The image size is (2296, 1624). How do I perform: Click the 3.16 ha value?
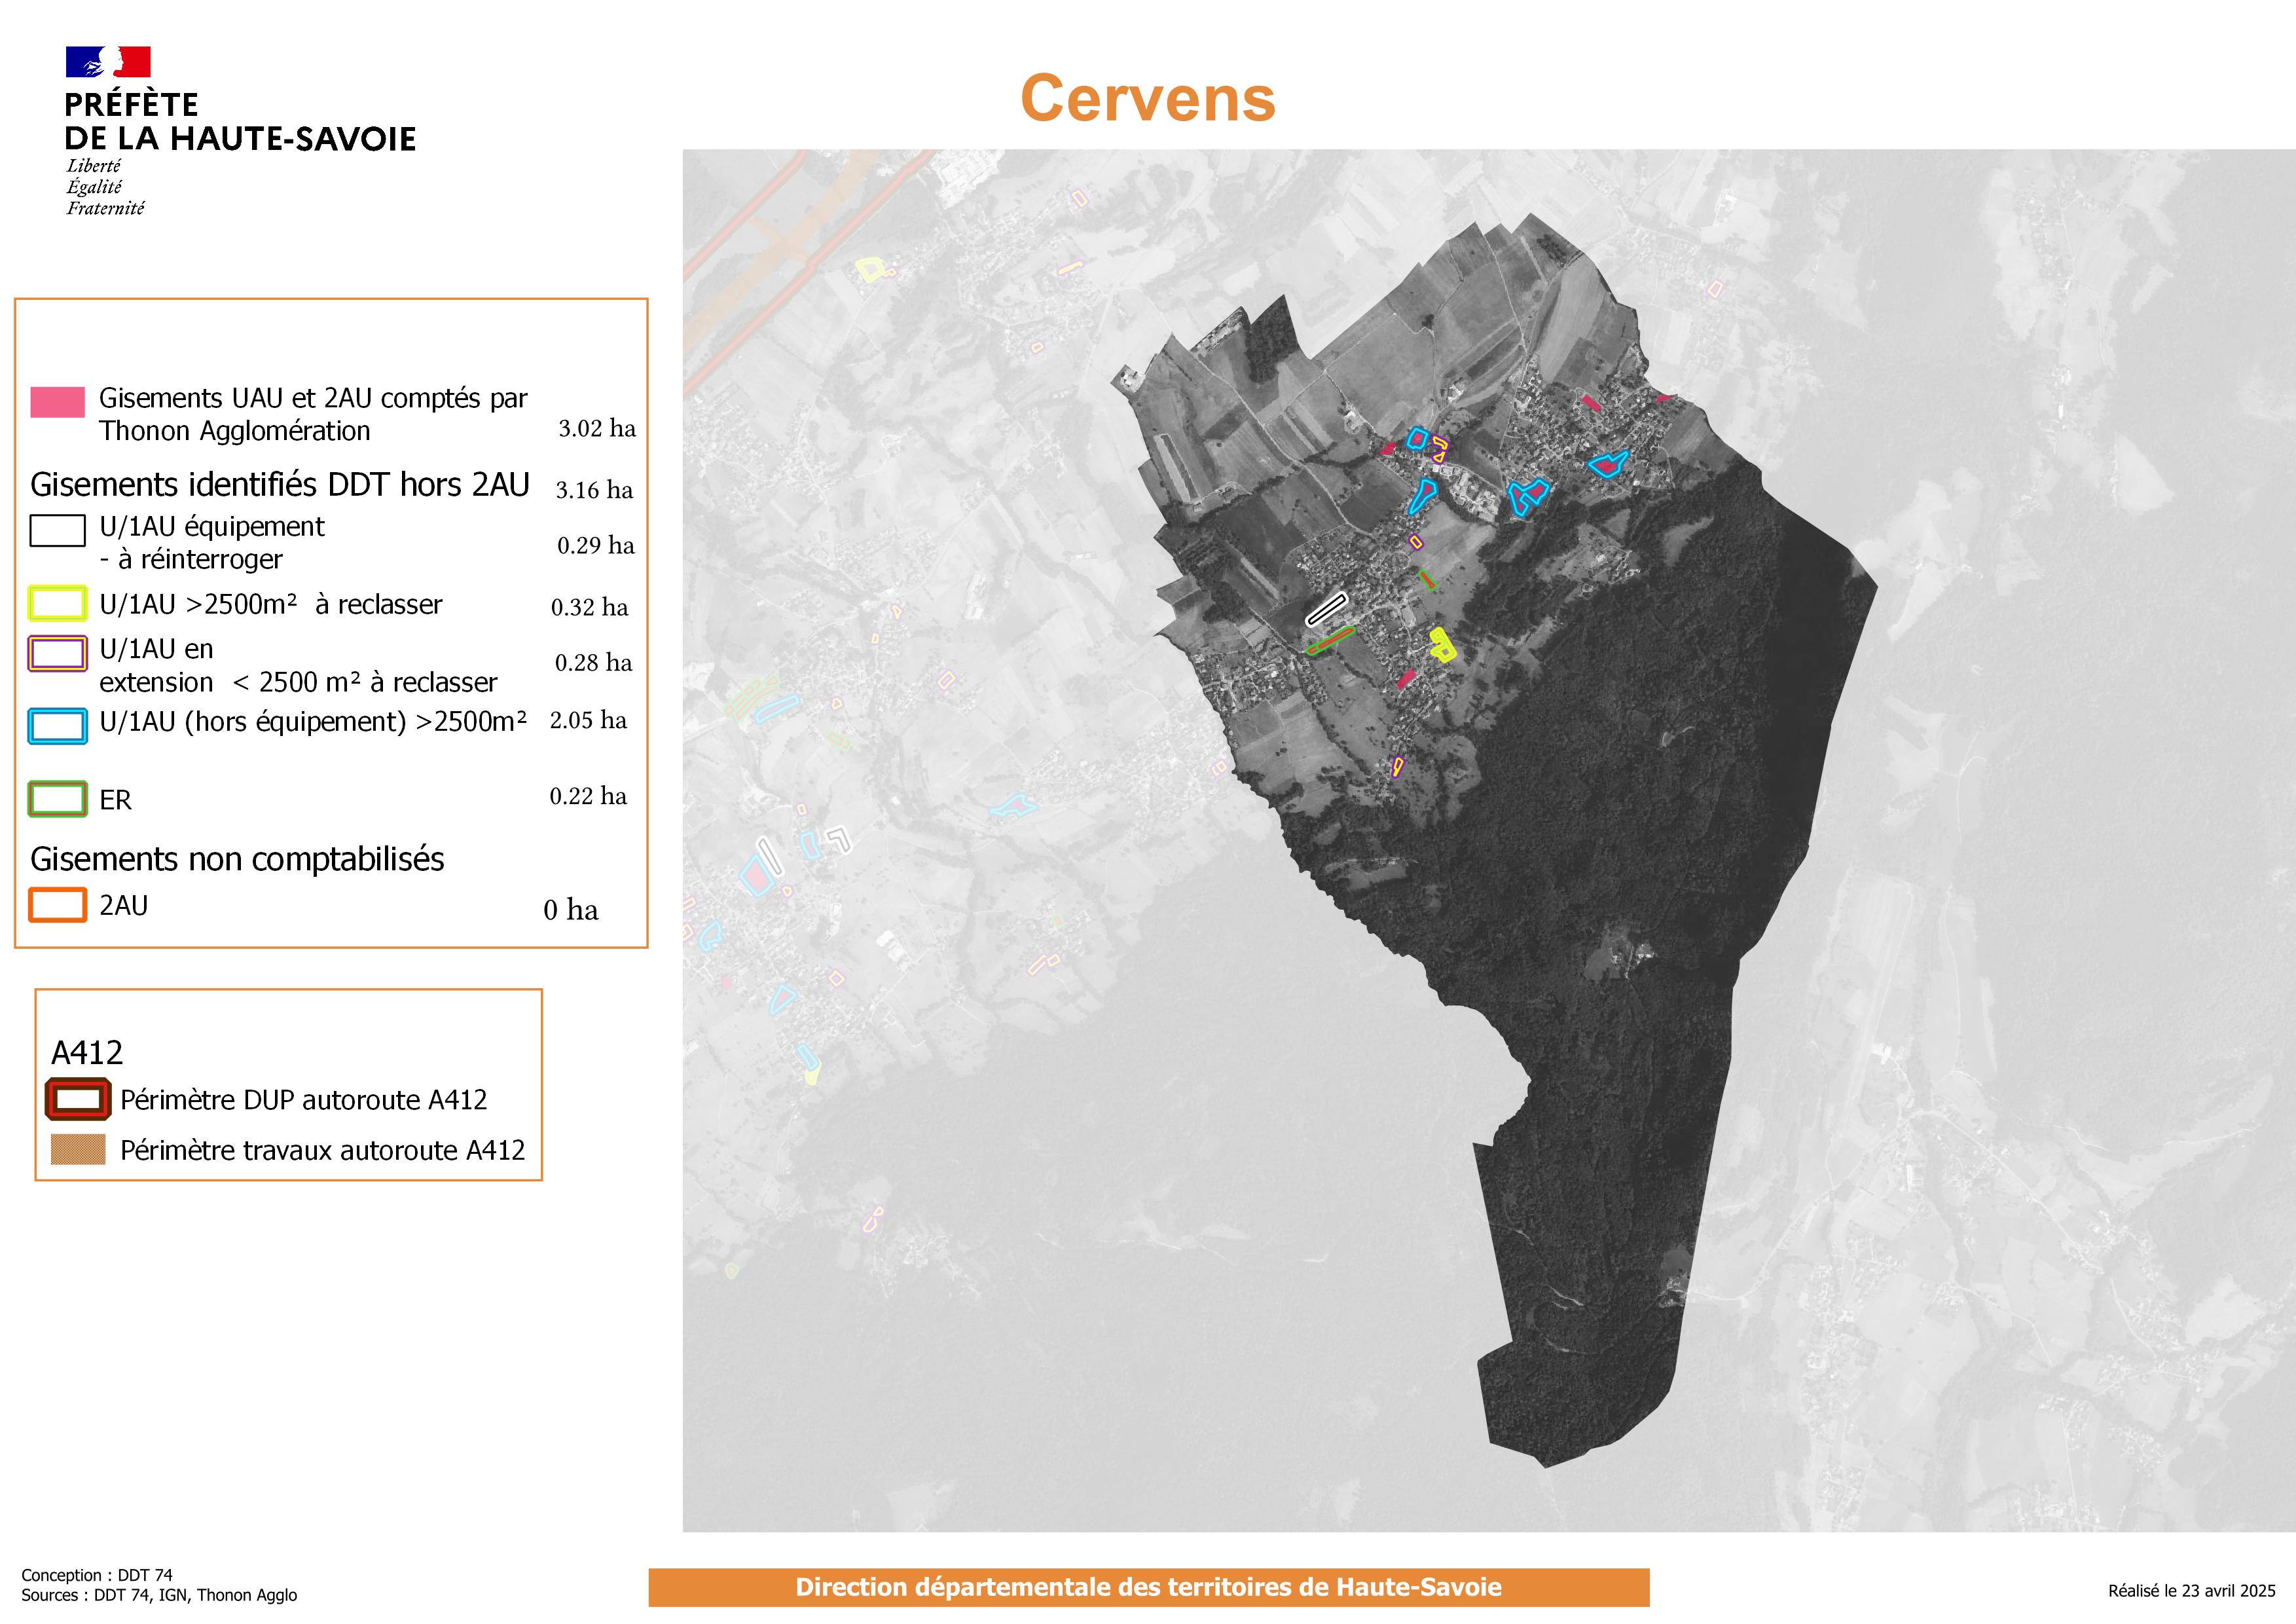594,490
